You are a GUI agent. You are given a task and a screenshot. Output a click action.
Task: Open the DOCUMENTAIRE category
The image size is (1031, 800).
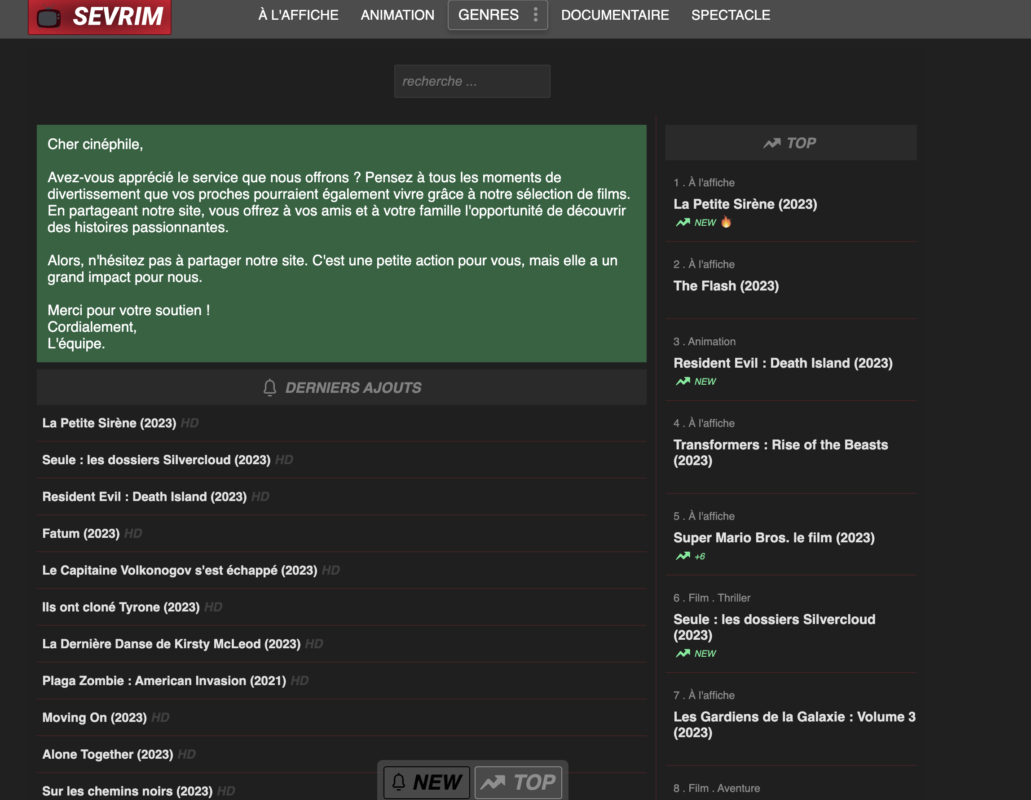point(615,15)
